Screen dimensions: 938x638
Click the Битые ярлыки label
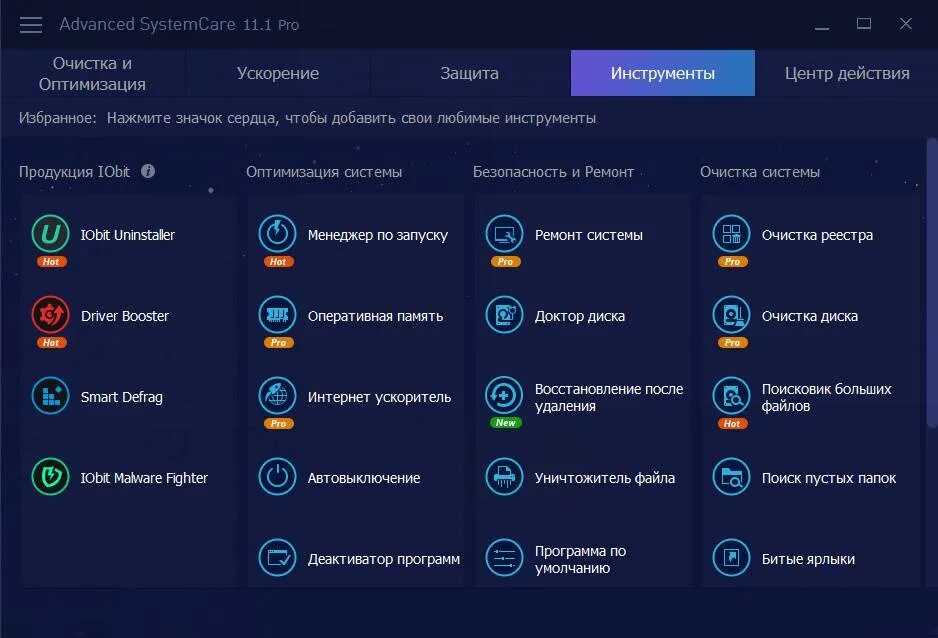pyautogui.click(x=808, y=560)
